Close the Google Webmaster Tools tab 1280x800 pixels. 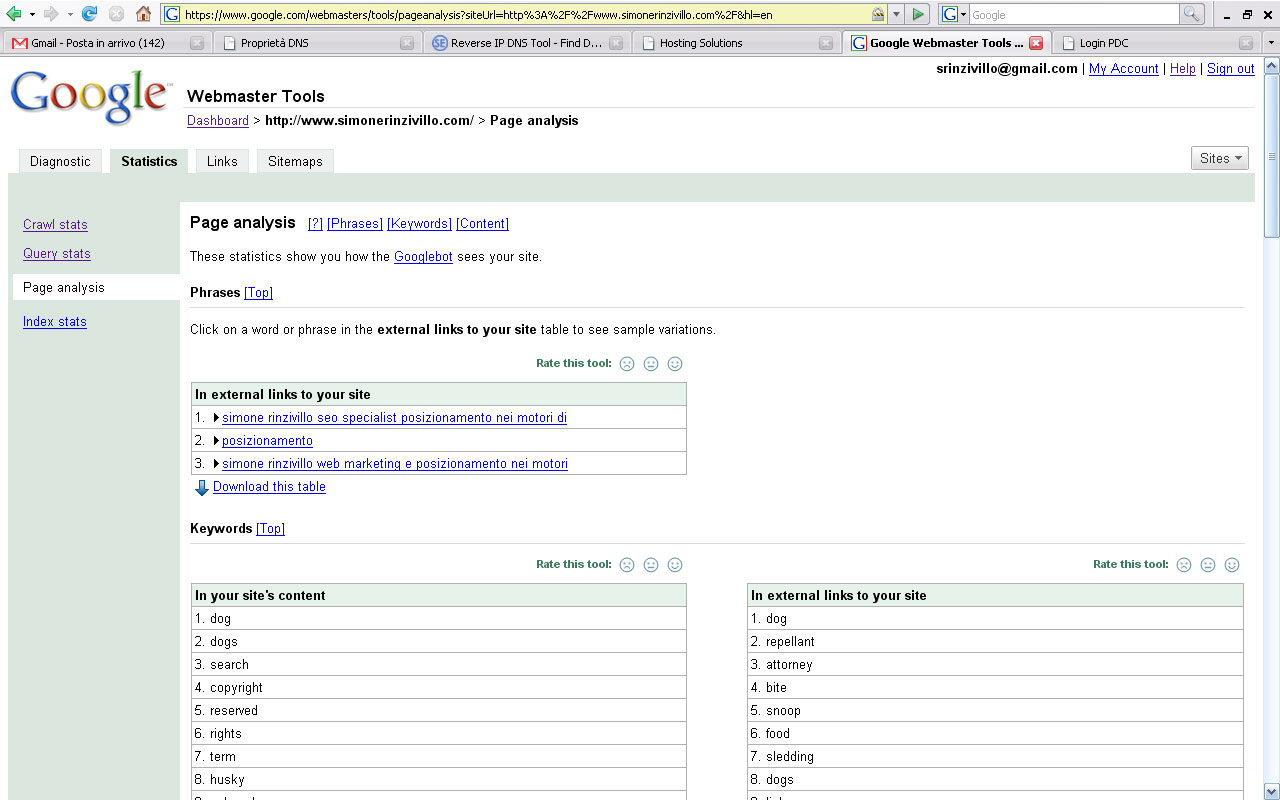pos(1036,43)
